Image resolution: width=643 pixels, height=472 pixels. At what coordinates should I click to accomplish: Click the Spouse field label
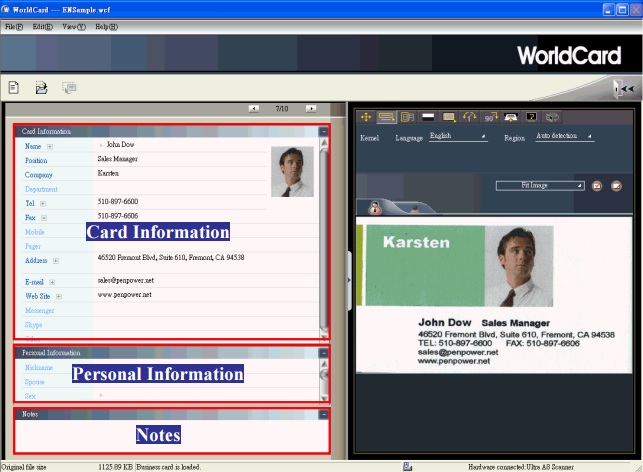[34, 382]
